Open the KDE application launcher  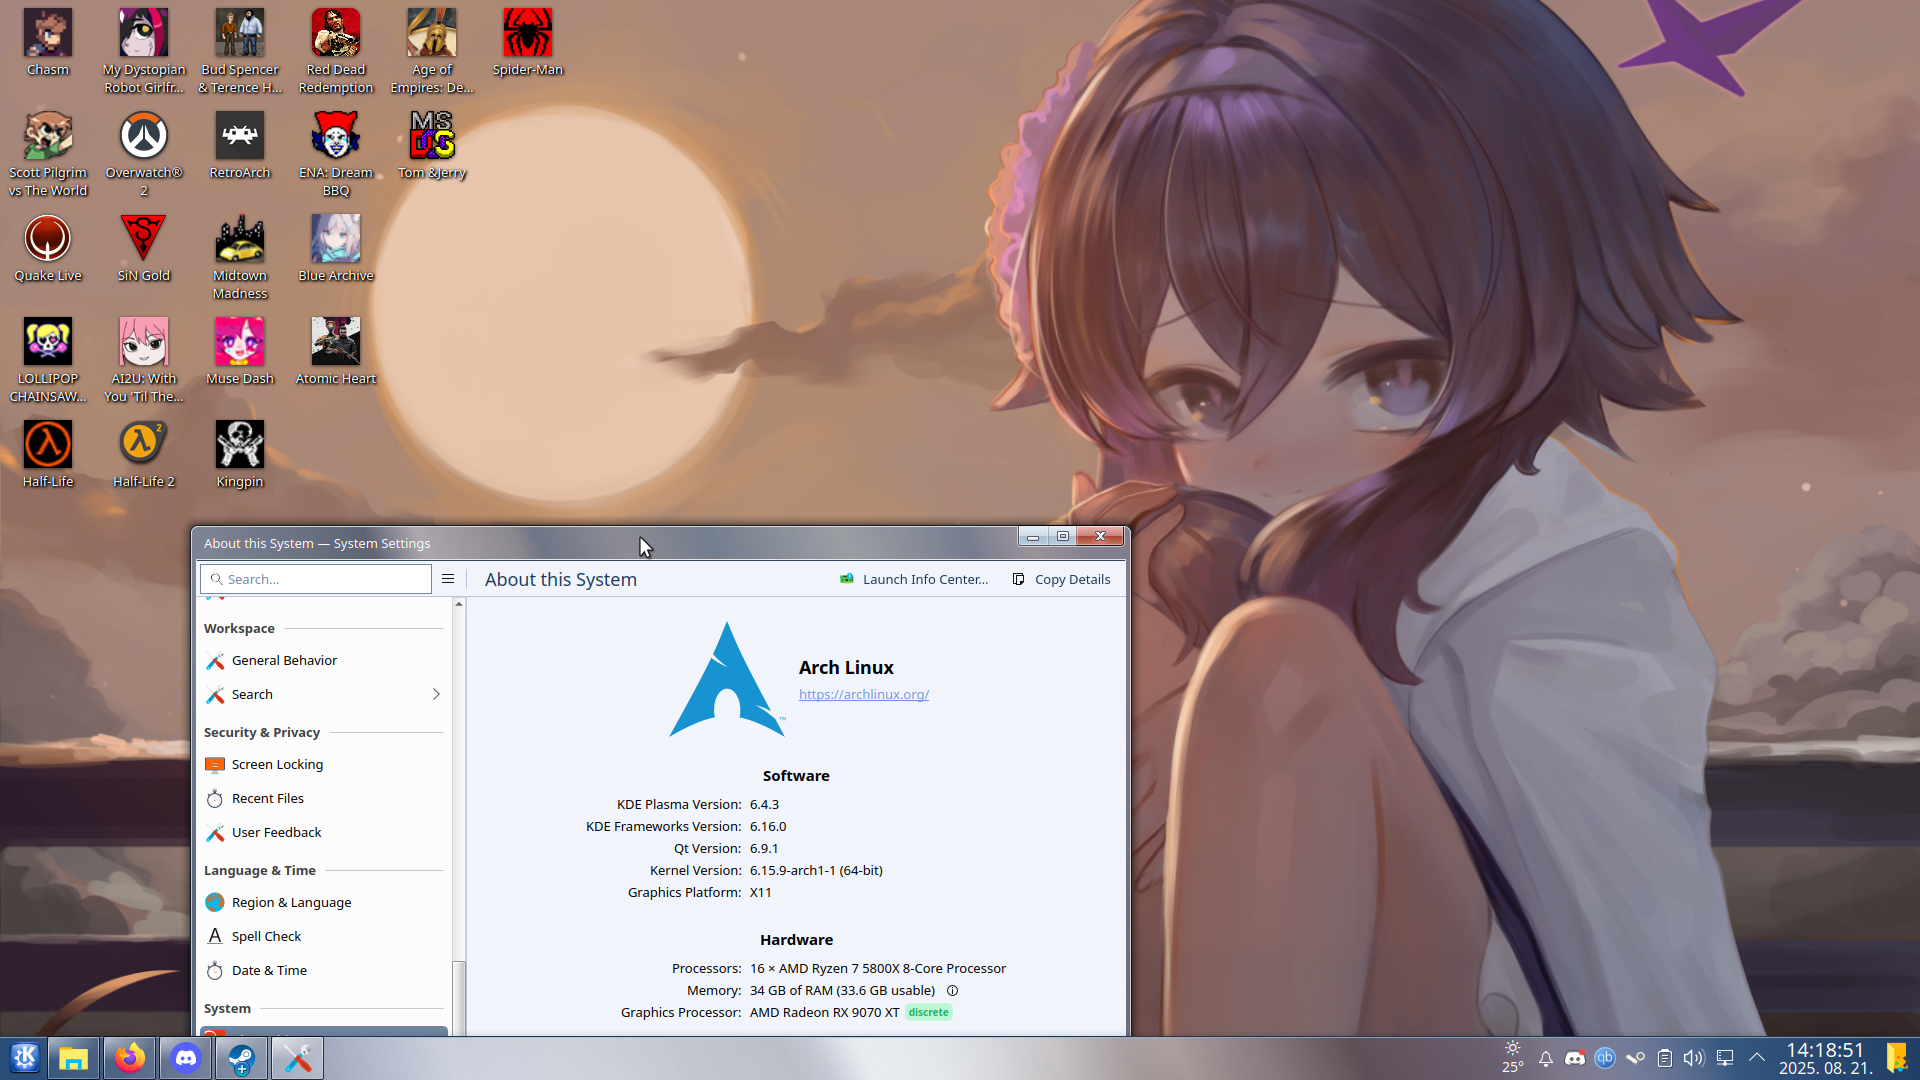point(24,1058)
